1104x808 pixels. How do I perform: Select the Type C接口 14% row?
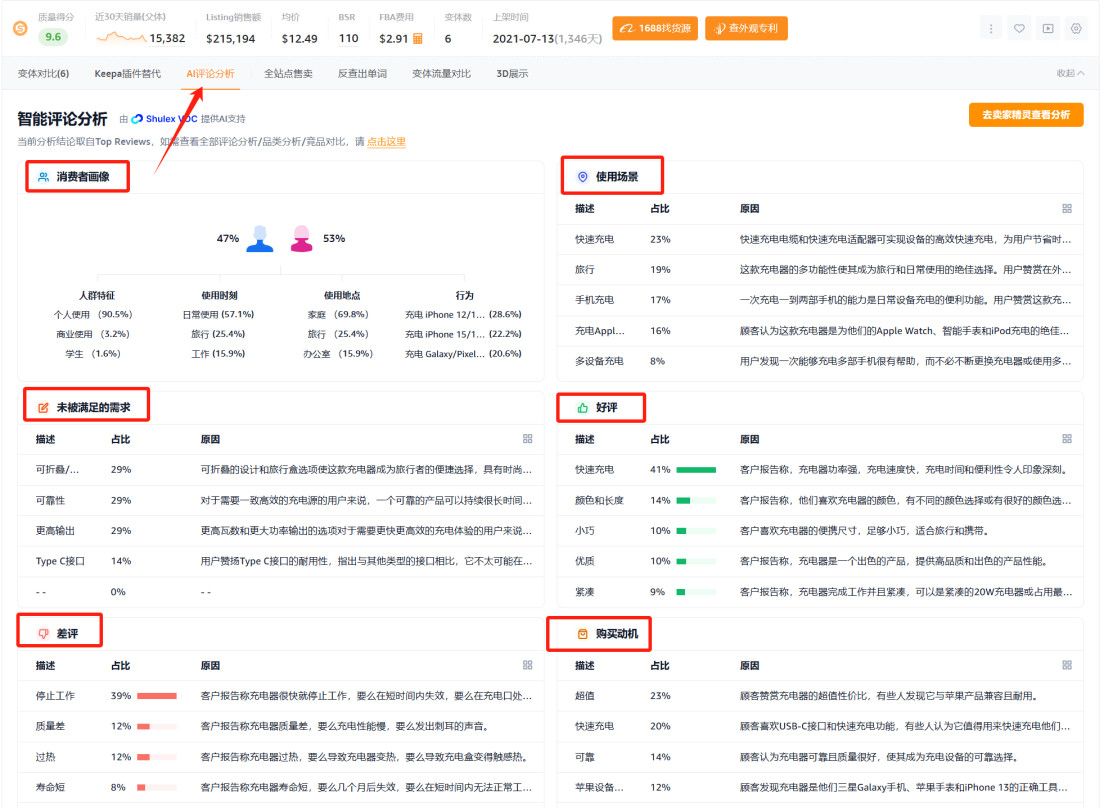click(x=281, y=561)
